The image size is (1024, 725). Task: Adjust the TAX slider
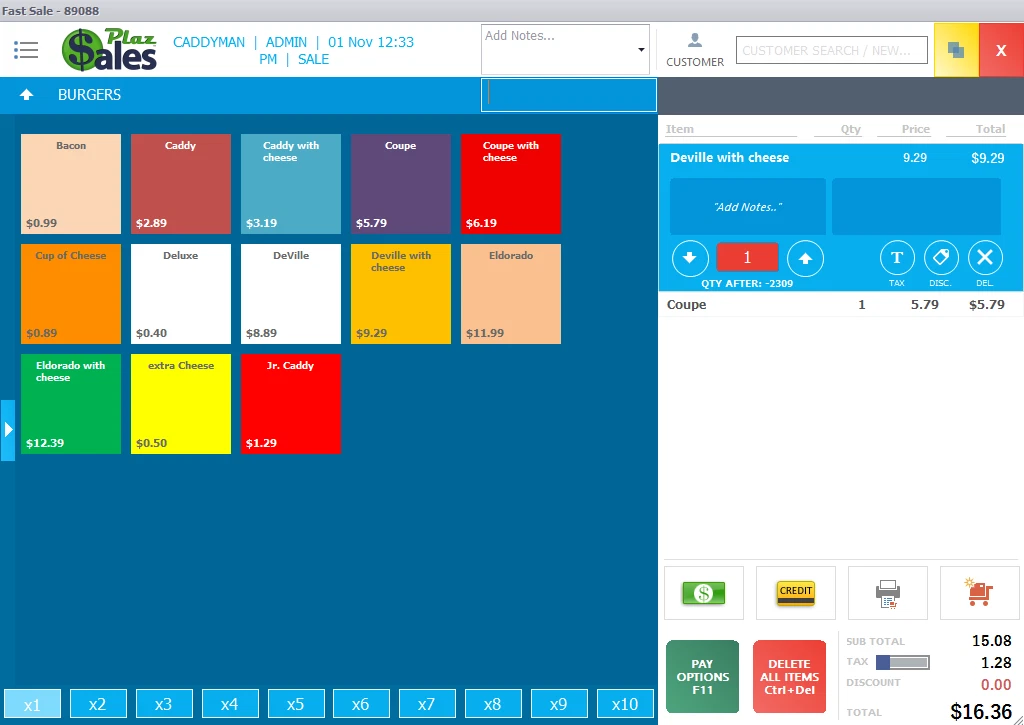(x=903, y=662)
